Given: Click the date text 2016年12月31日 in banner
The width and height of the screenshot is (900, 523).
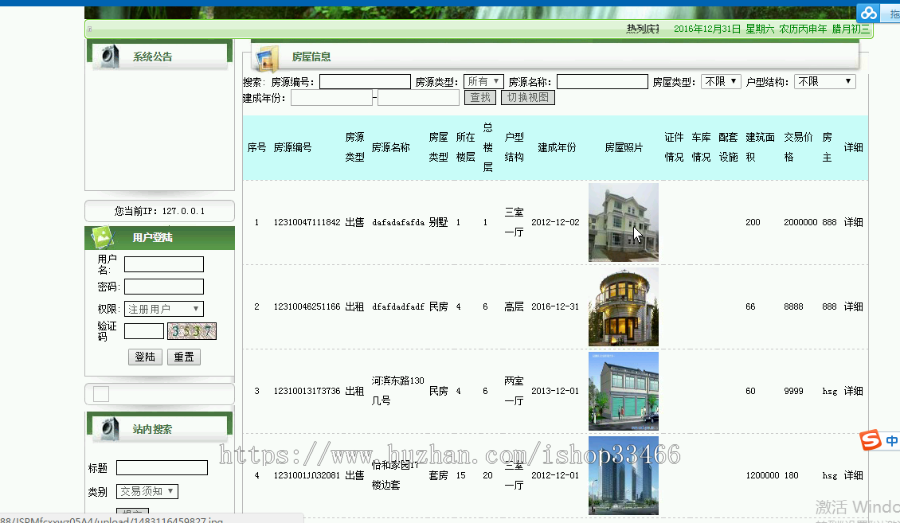Looking at the screenshot, I should 707,29.
